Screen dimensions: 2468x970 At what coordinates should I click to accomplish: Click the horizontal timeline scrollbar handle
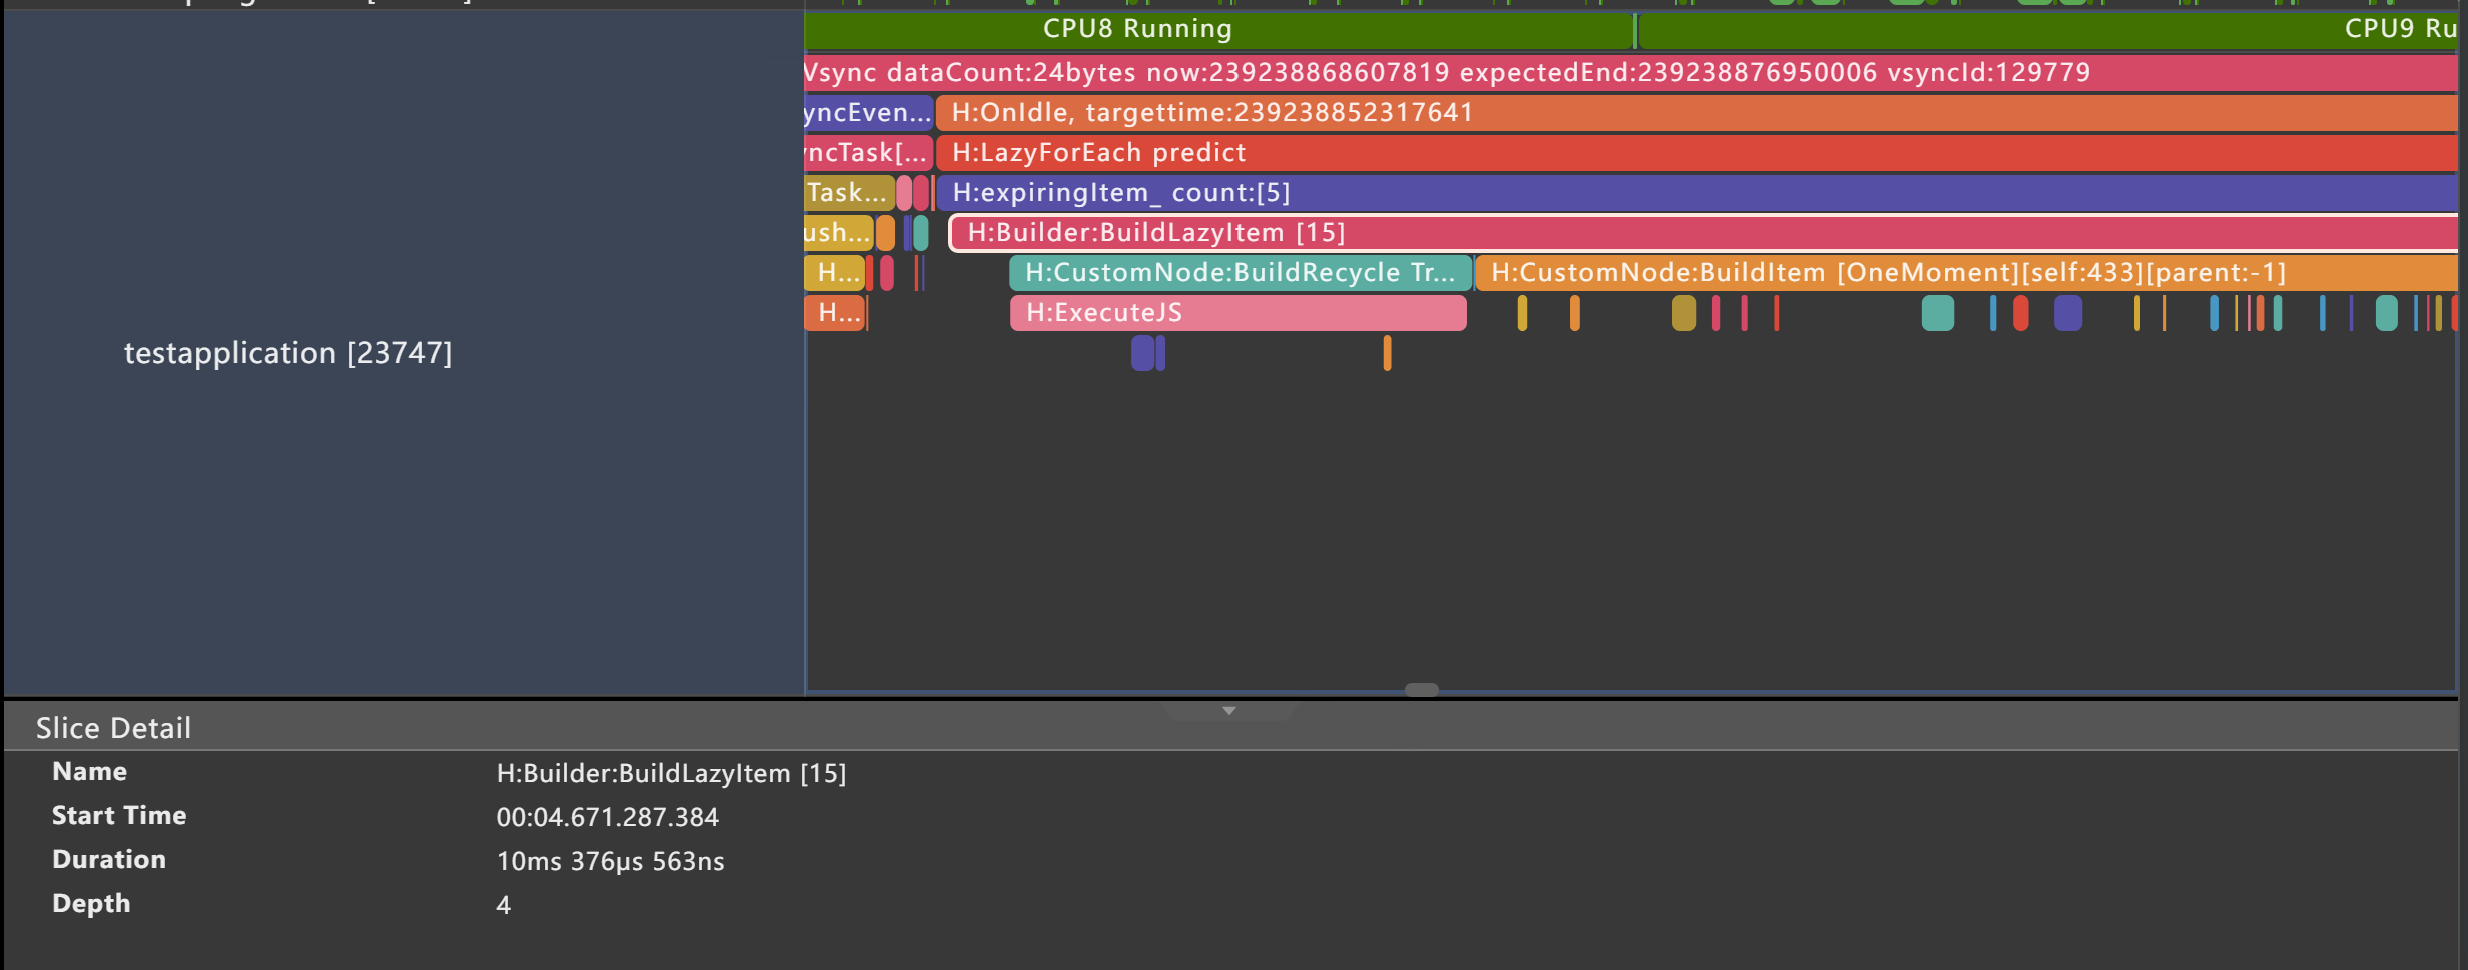pos(1421,690)
